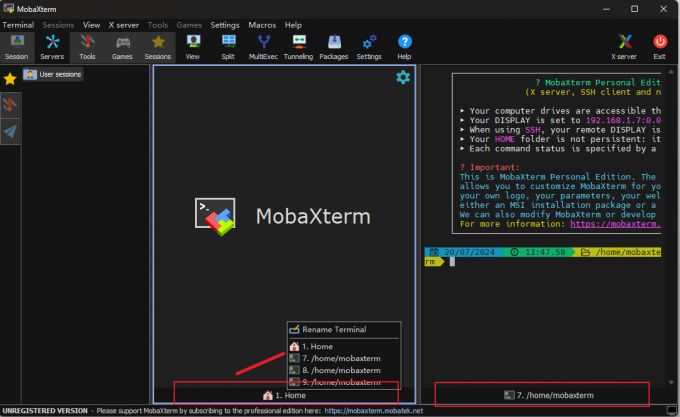
Task: Open the Help menu
Action: click(x=293, y=25)
